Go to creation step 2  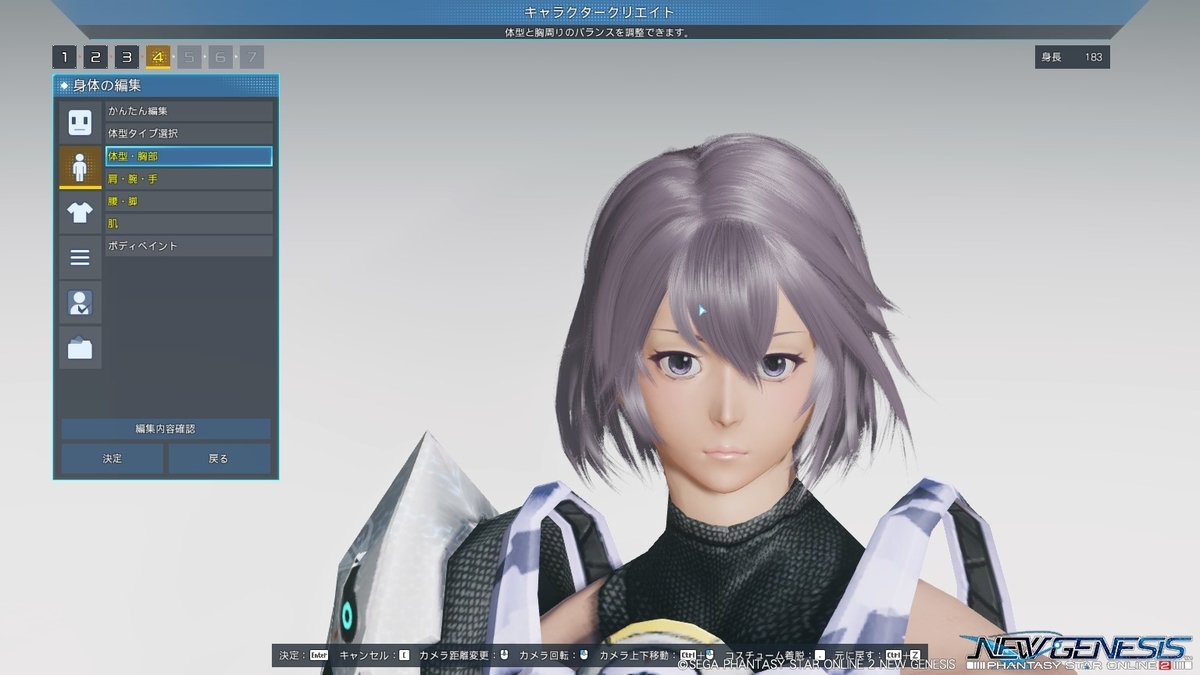click(96, 57)
